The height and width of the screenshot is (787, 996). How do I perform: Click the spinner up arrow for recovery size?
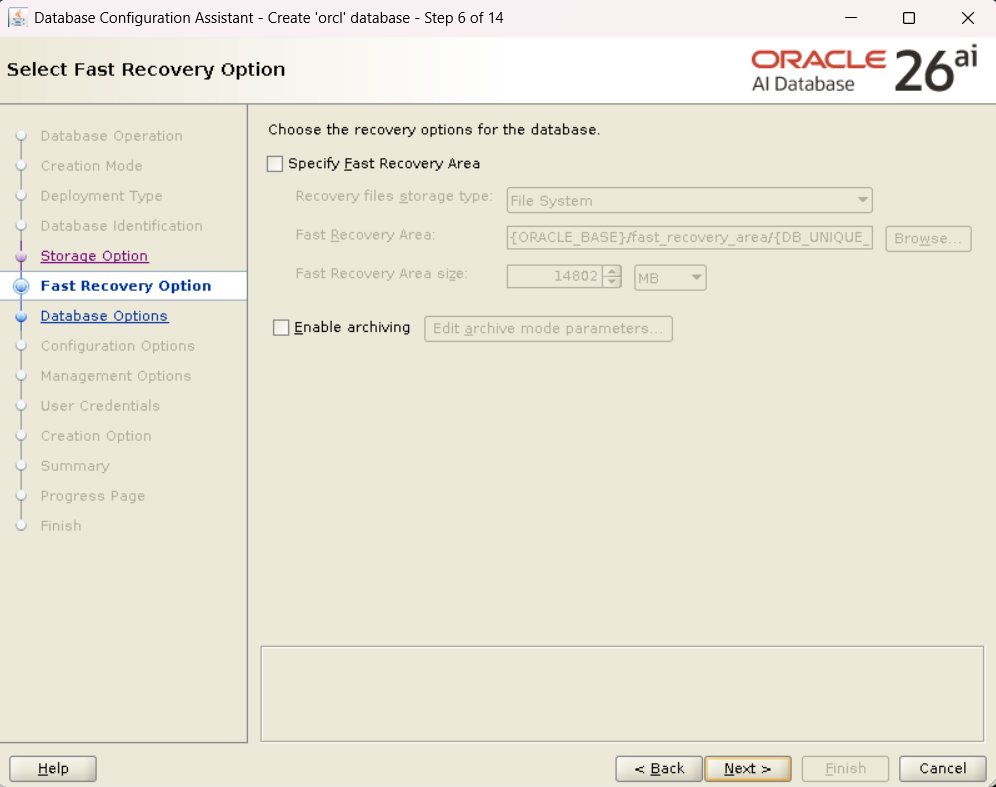pyautogui.click(x=612, y=271)
